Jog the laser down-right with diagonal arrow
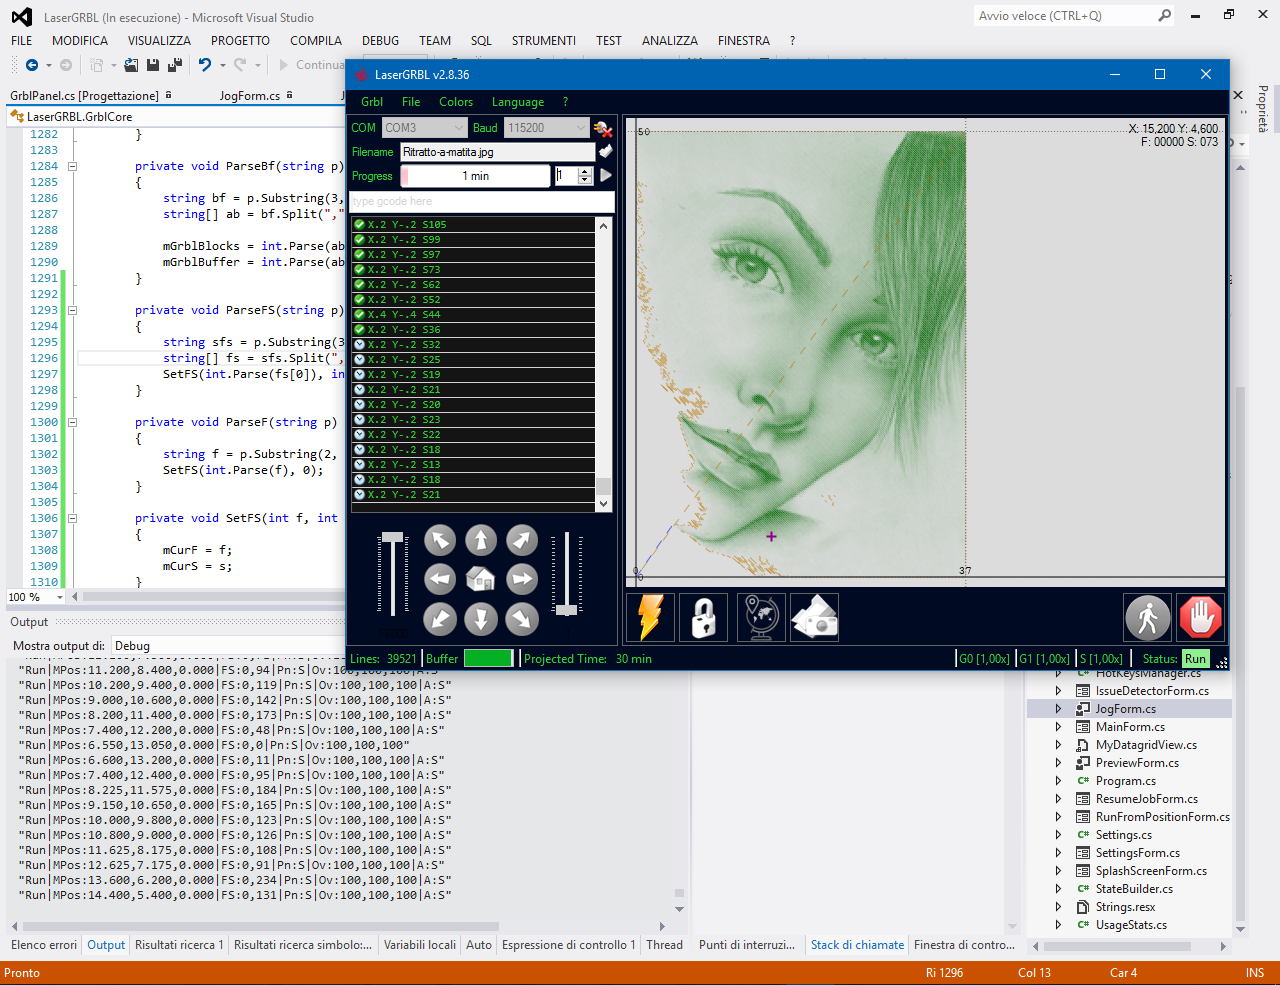This screenshot has height=985, width=1280. [522, 619]
